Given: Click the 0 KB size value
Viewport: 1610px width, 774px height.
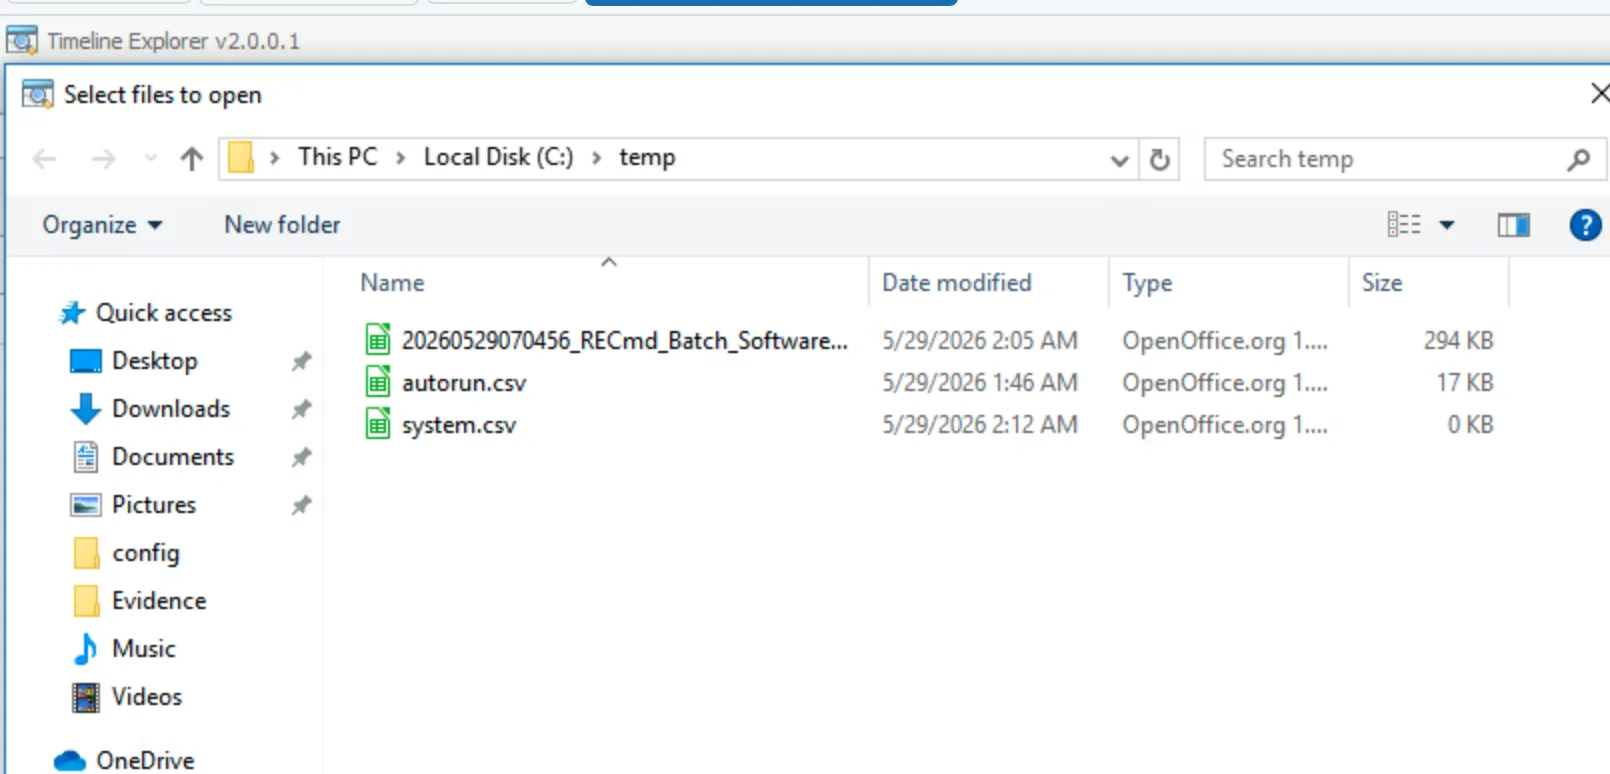Looking at the screenshot, I should [1471, 425].
